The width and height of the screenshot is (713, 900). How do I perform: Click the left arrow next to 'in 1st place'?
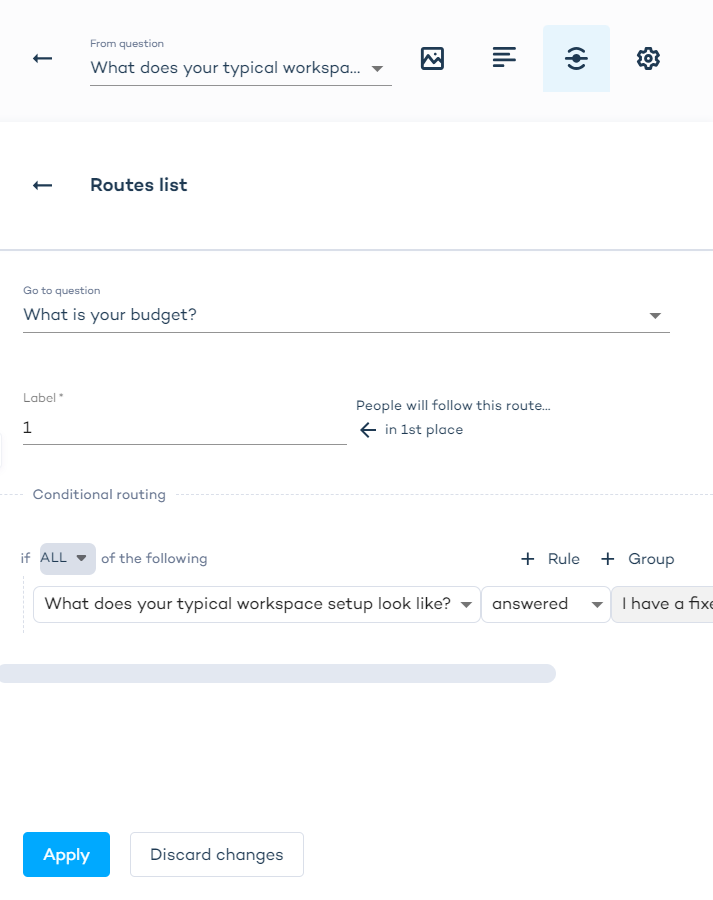(368, 430)
